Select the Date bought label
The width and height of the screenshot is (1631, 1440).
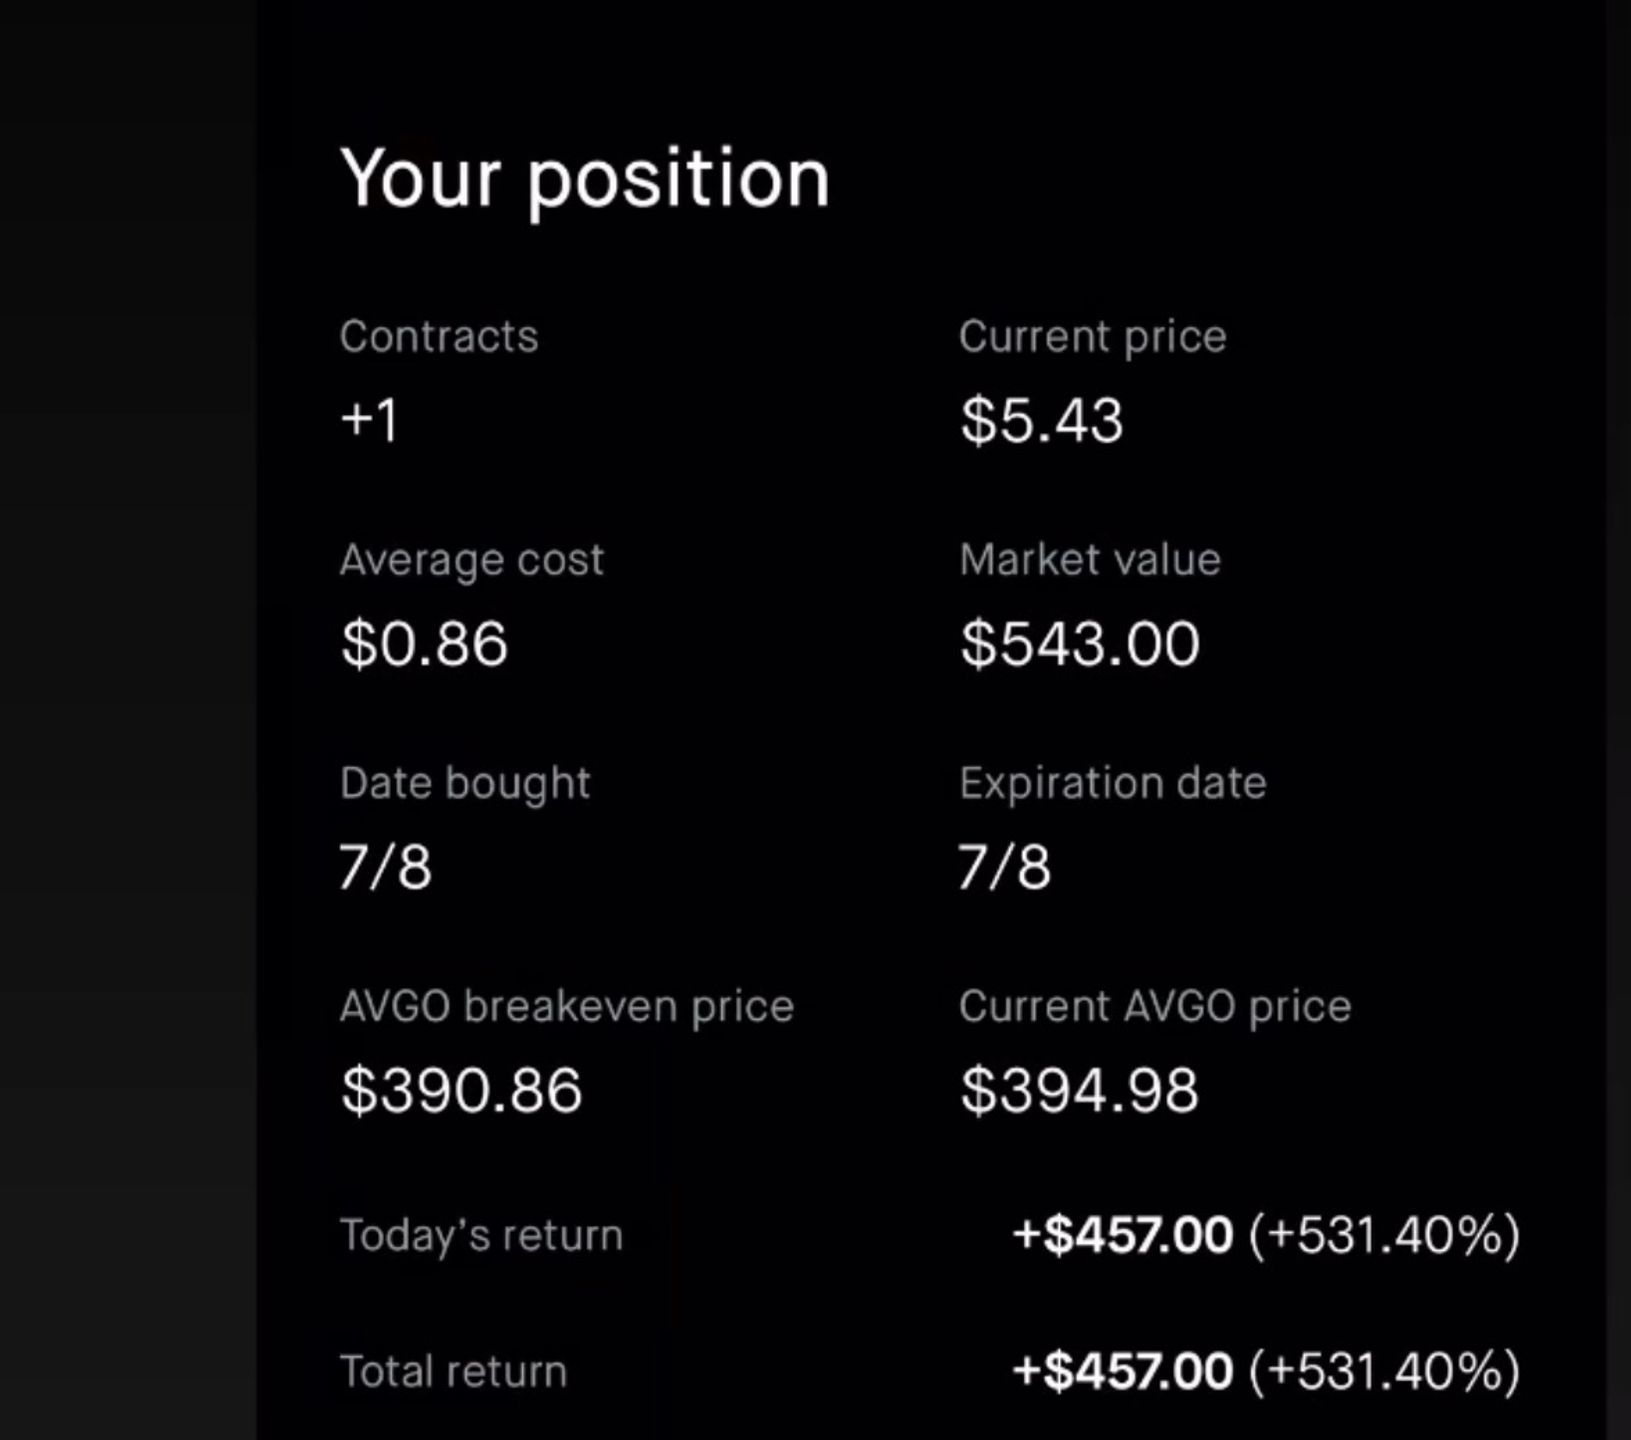465,784
